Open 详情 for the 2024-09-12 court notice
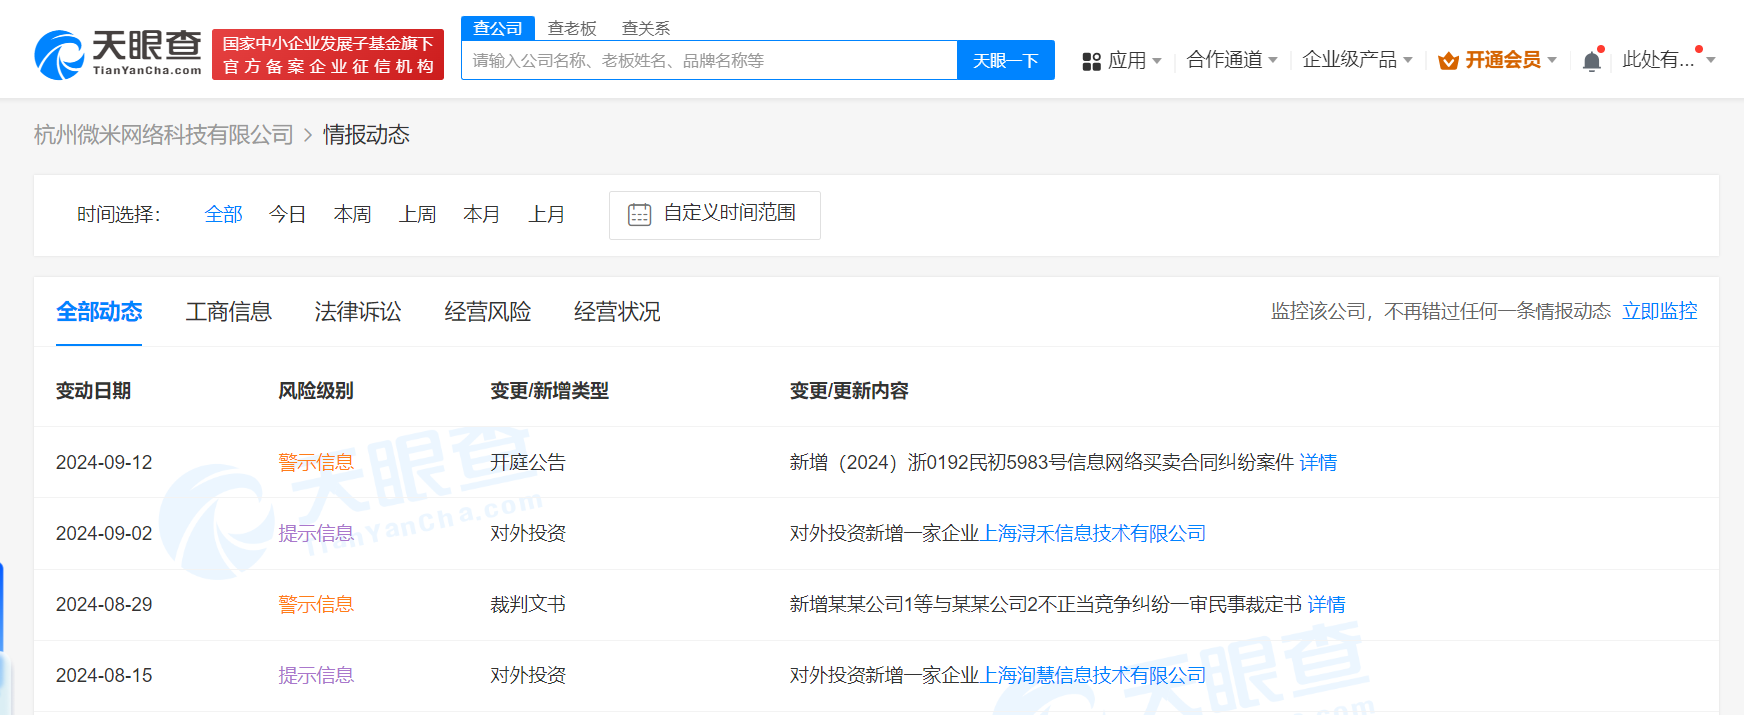Screen dimensions: 1744x715 (x=1318, y=462)
